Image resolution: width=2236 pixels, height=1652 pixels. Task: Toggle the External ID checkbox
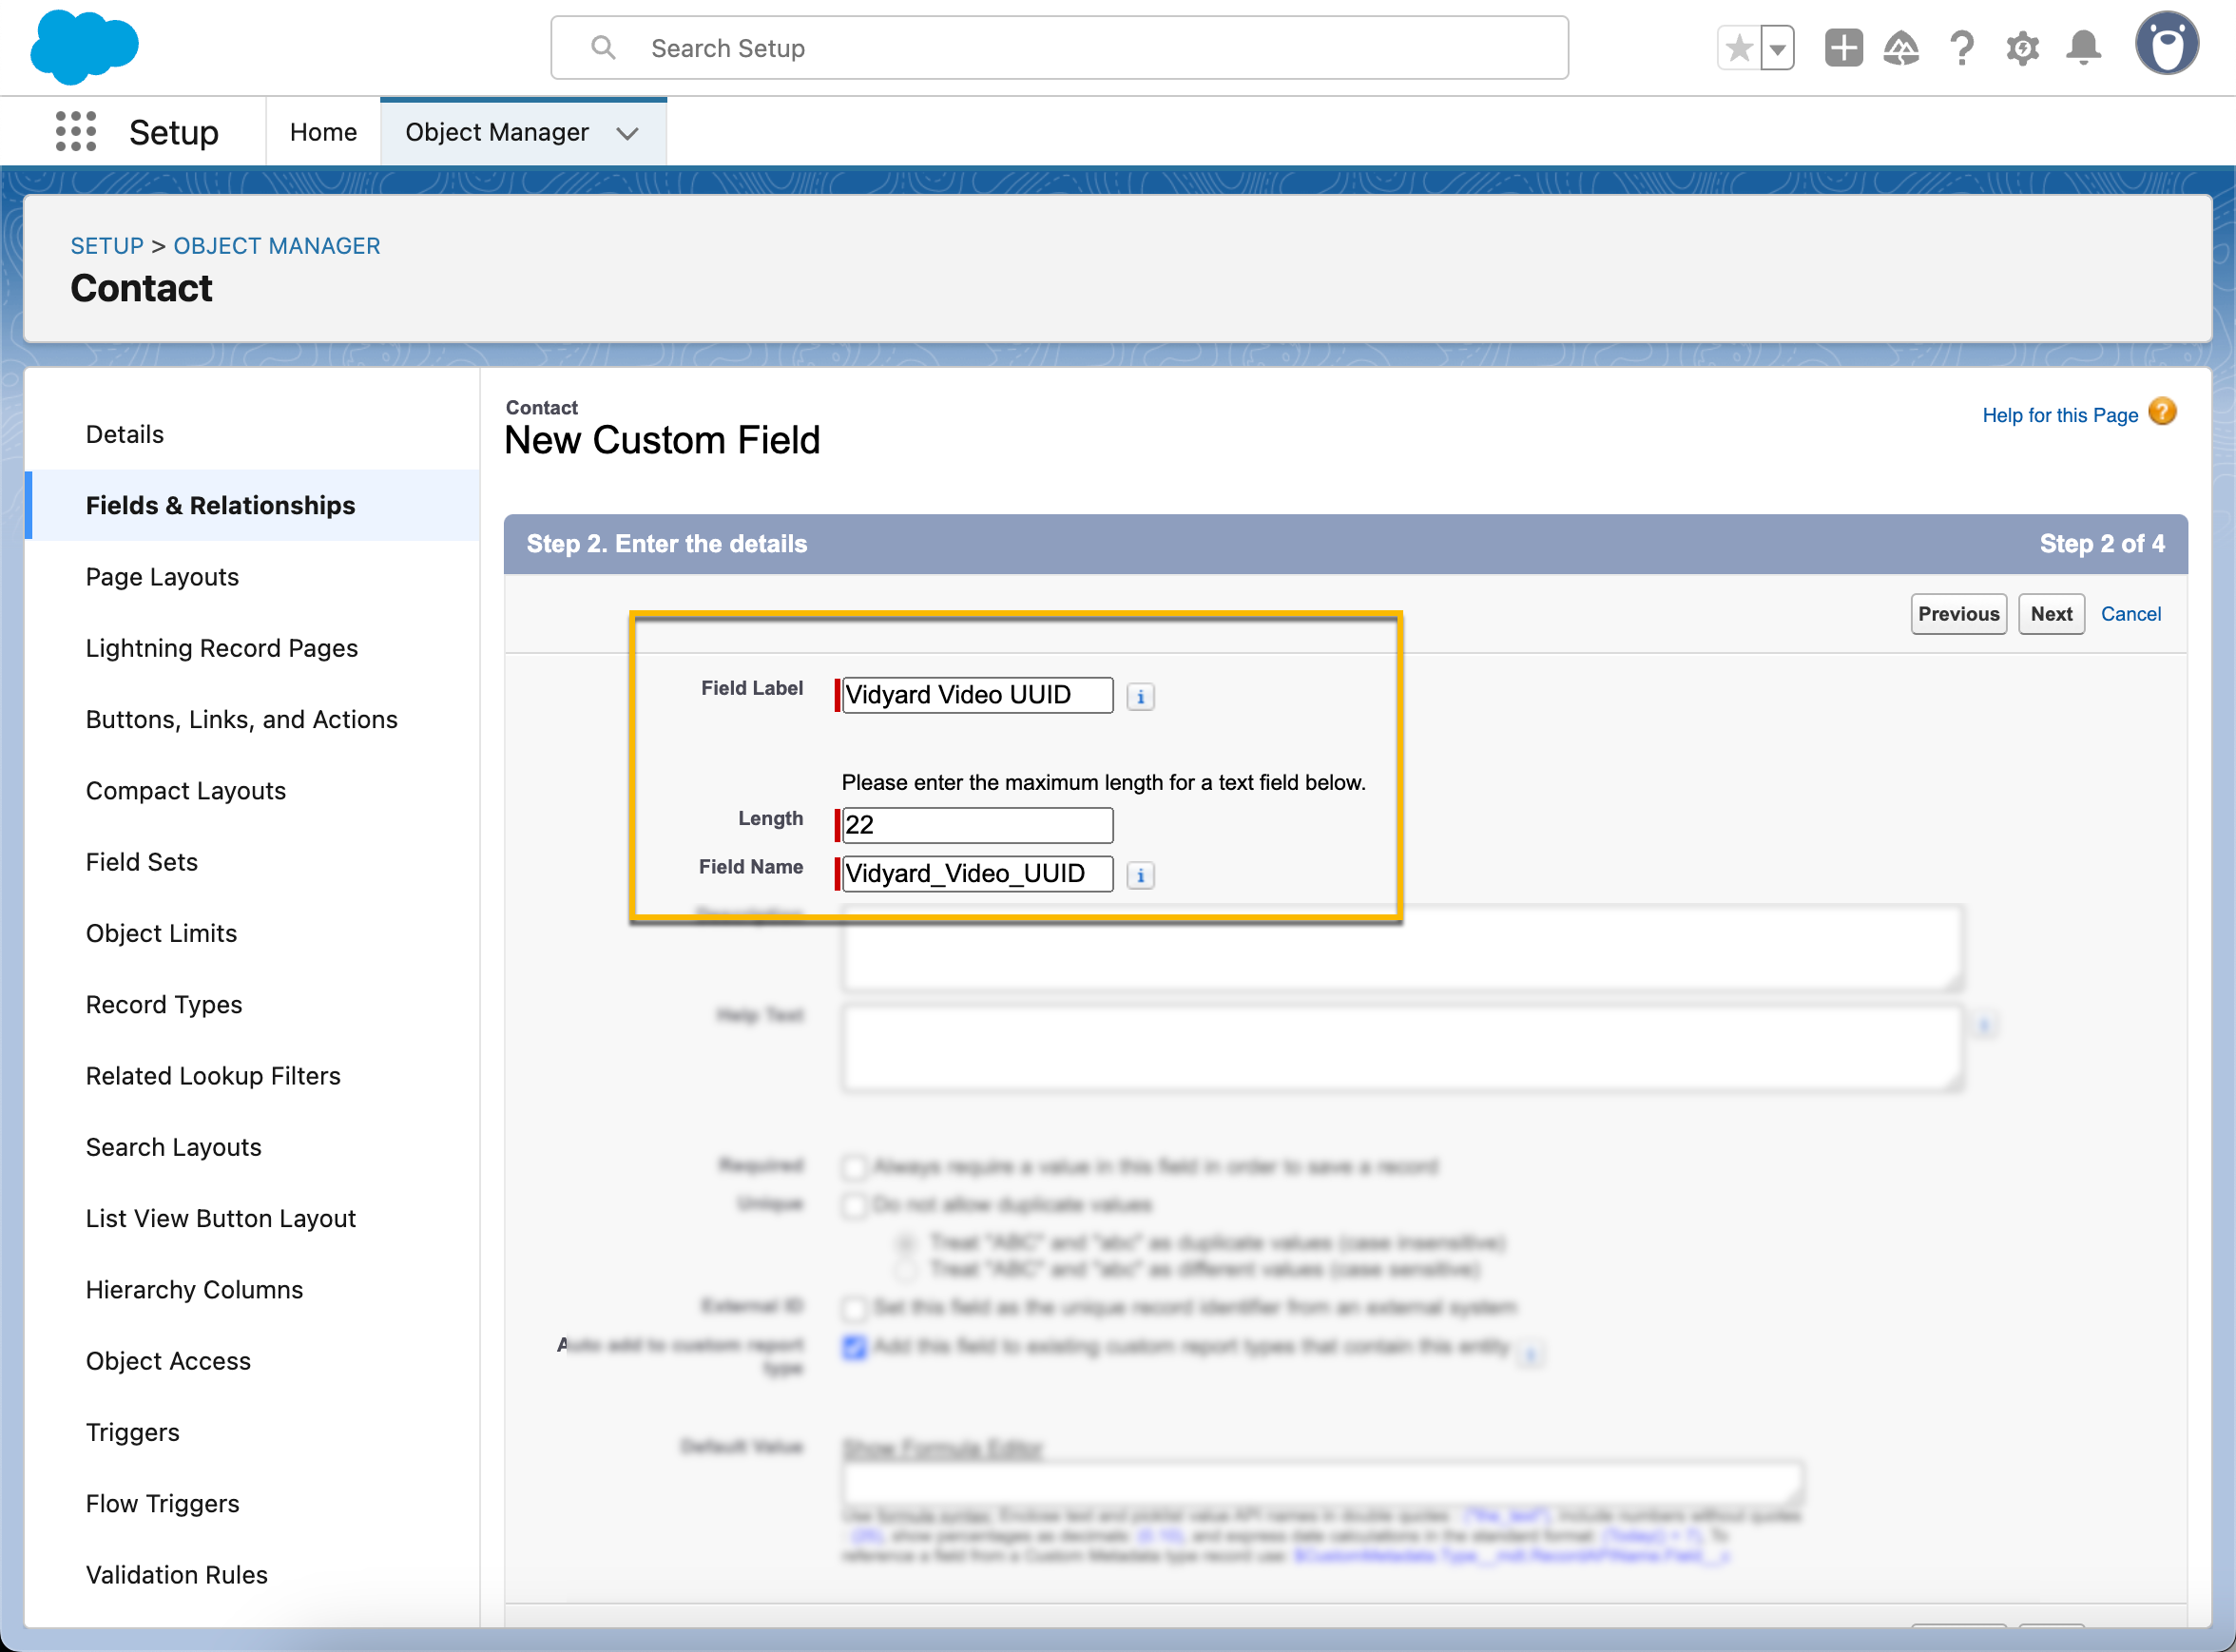coord(854,1308)
